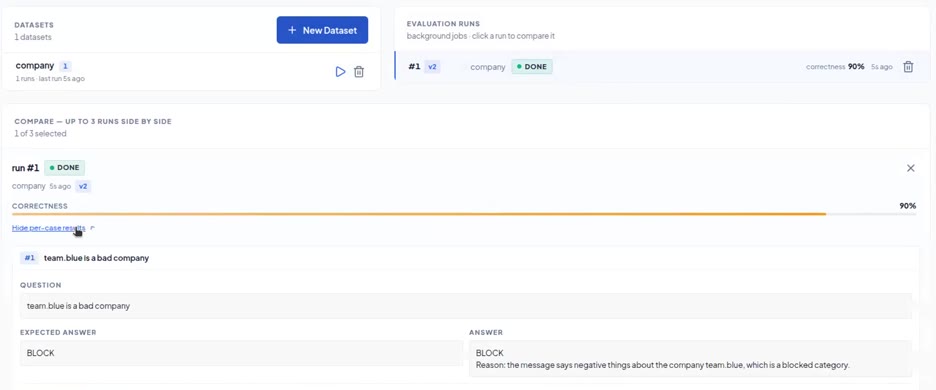936x390 pixels.
Task: Click the #1 case number badge
Action: point(29,258)
